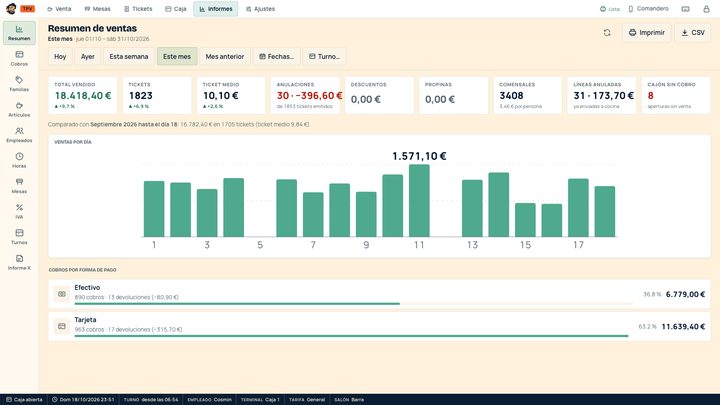Filter by Esta semana
This screenshot has height=405, width=720.
pyautogui.click(x=129, y=56)
